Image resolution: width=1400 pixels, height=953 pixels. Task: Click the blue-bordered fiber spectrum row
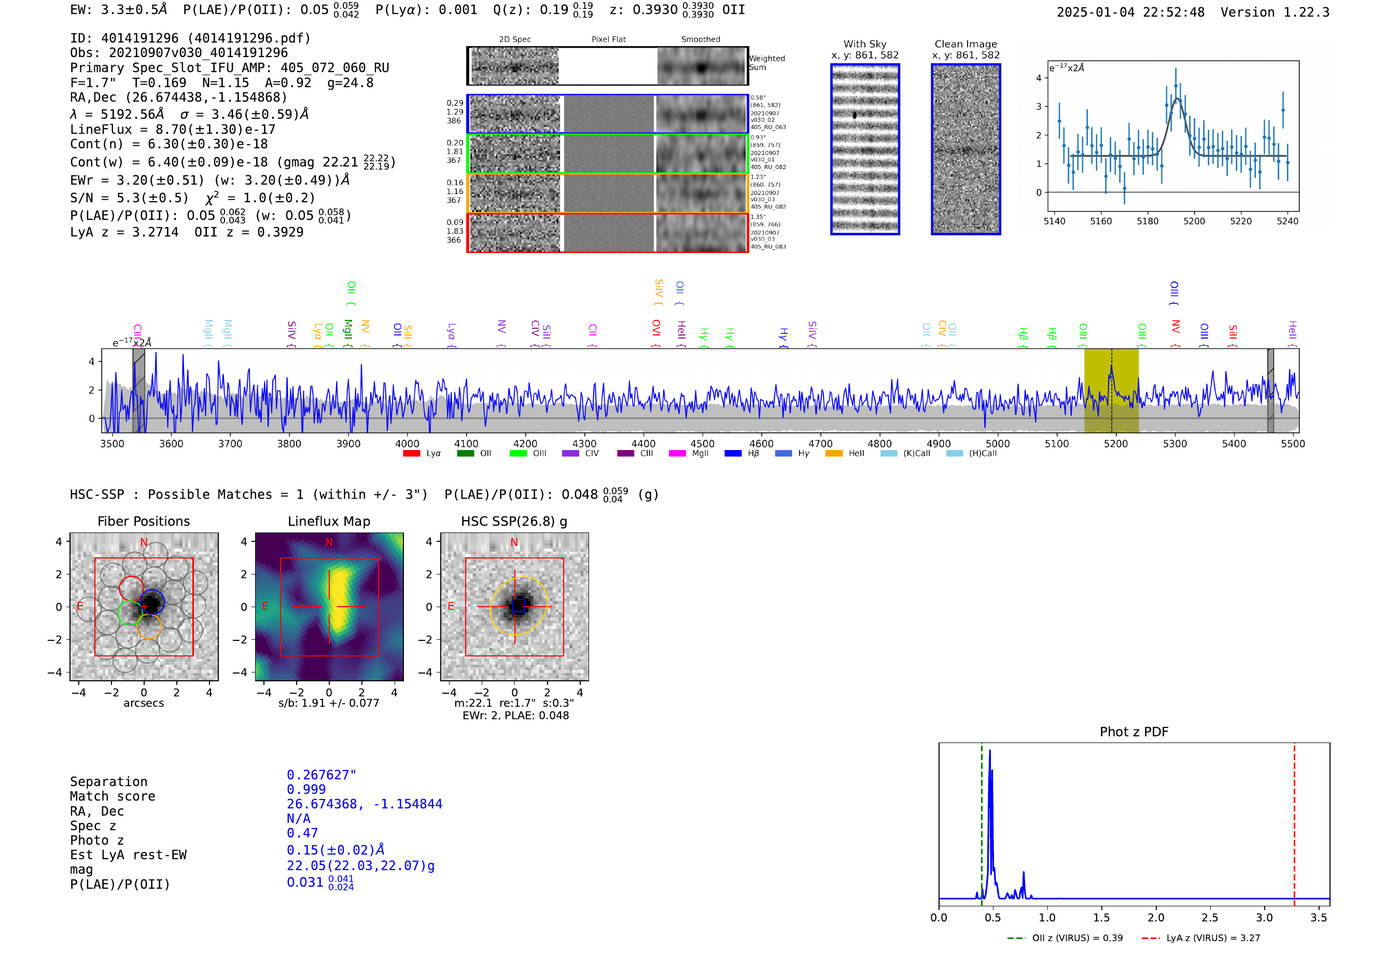pos(607,114)
